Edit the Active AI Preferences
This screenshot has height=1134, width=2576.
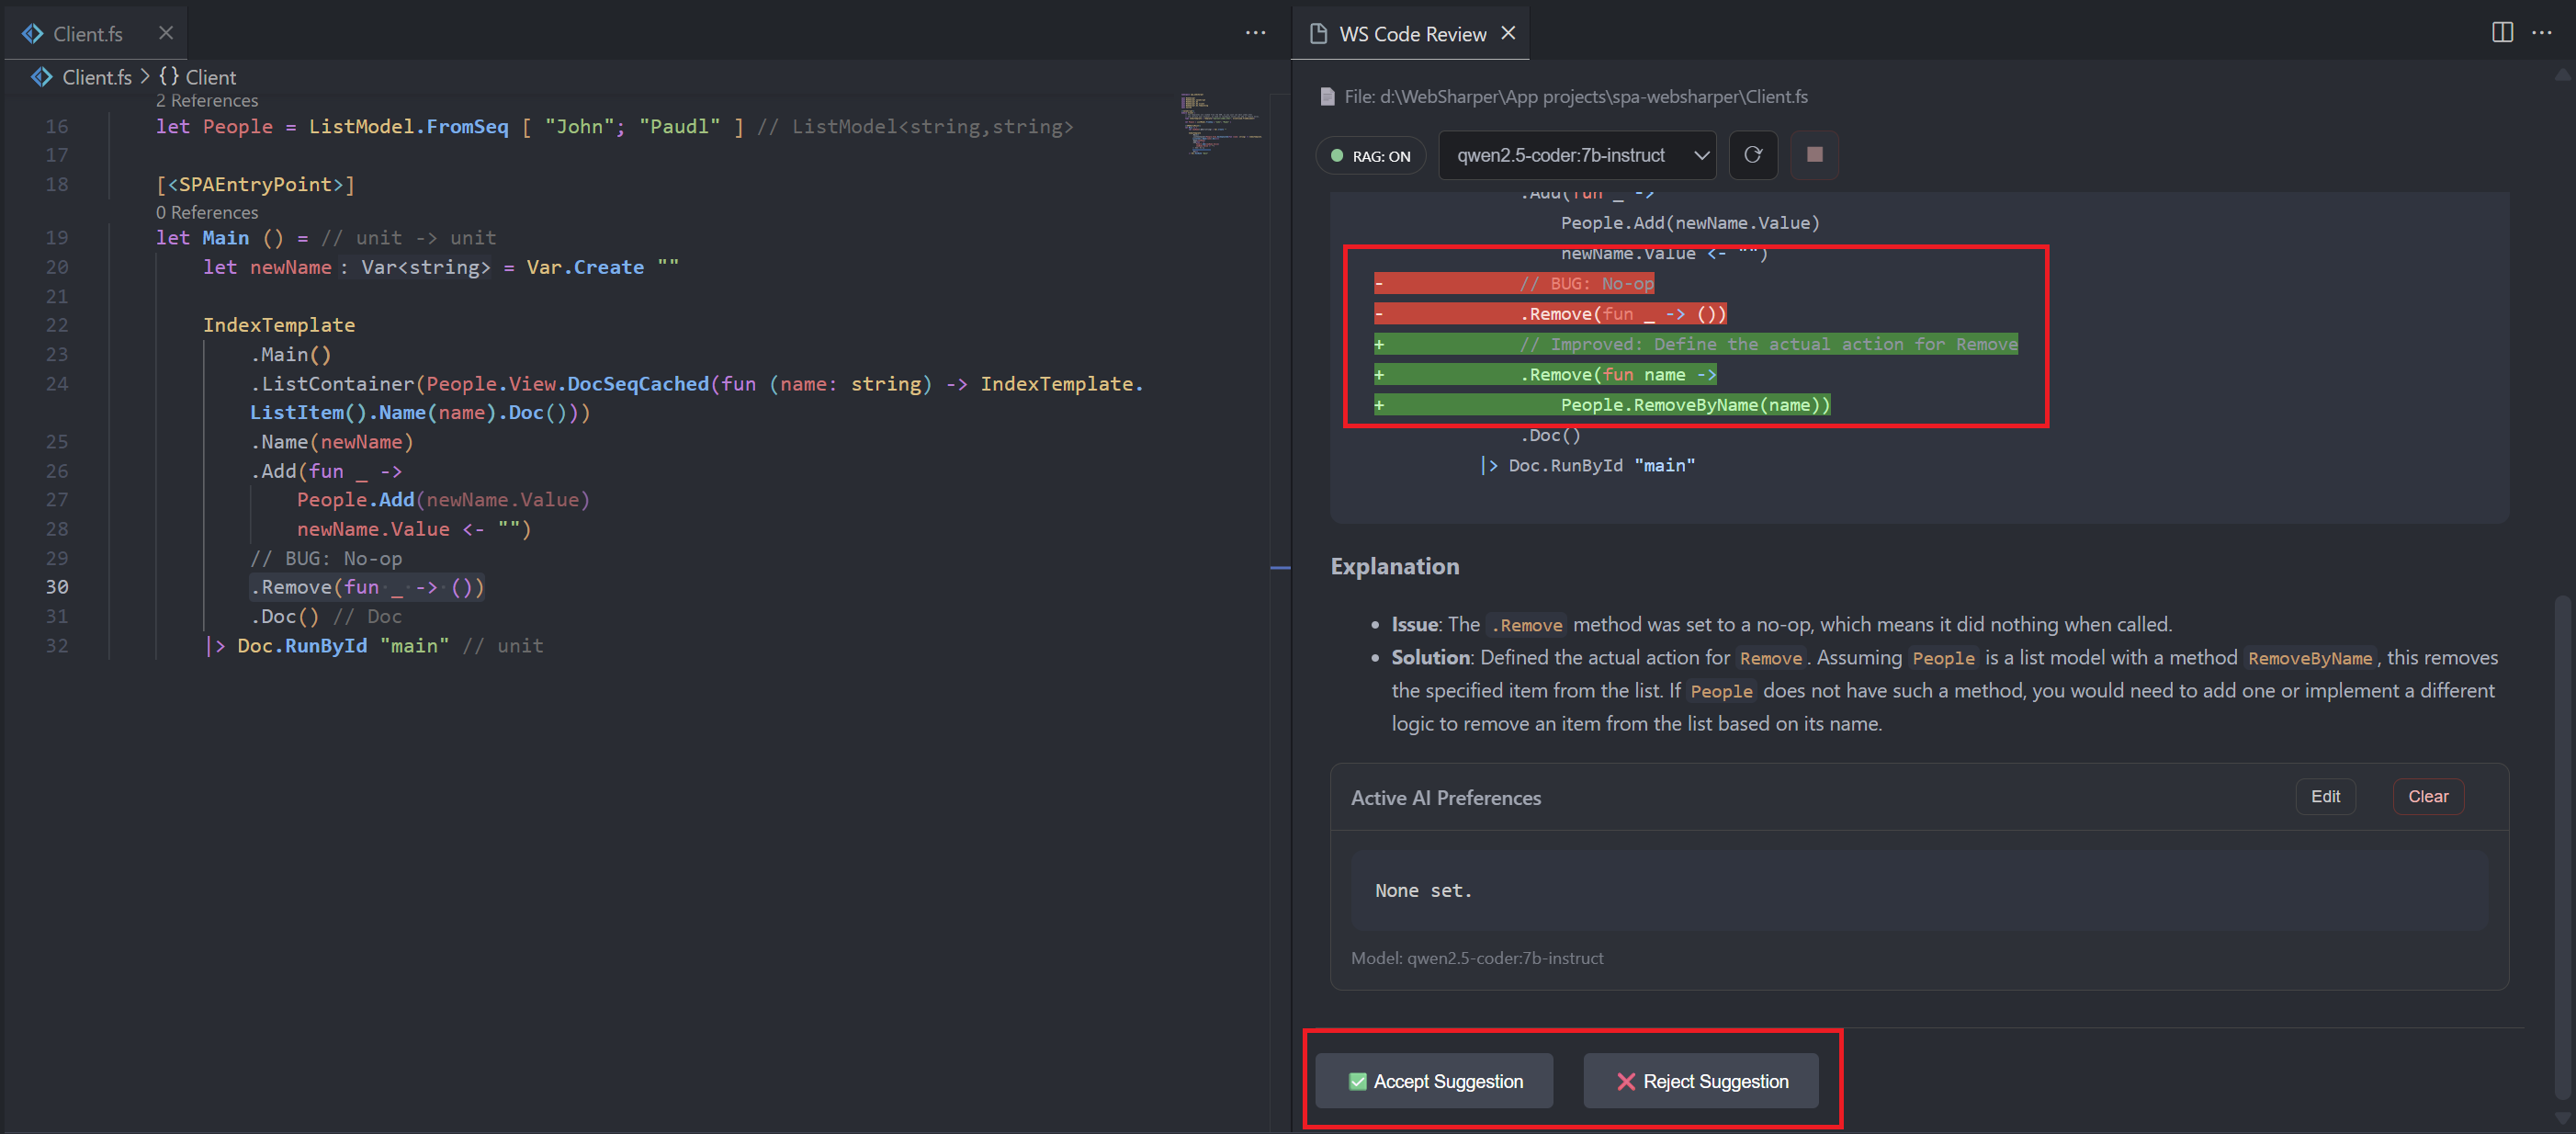click(2325, 796)
